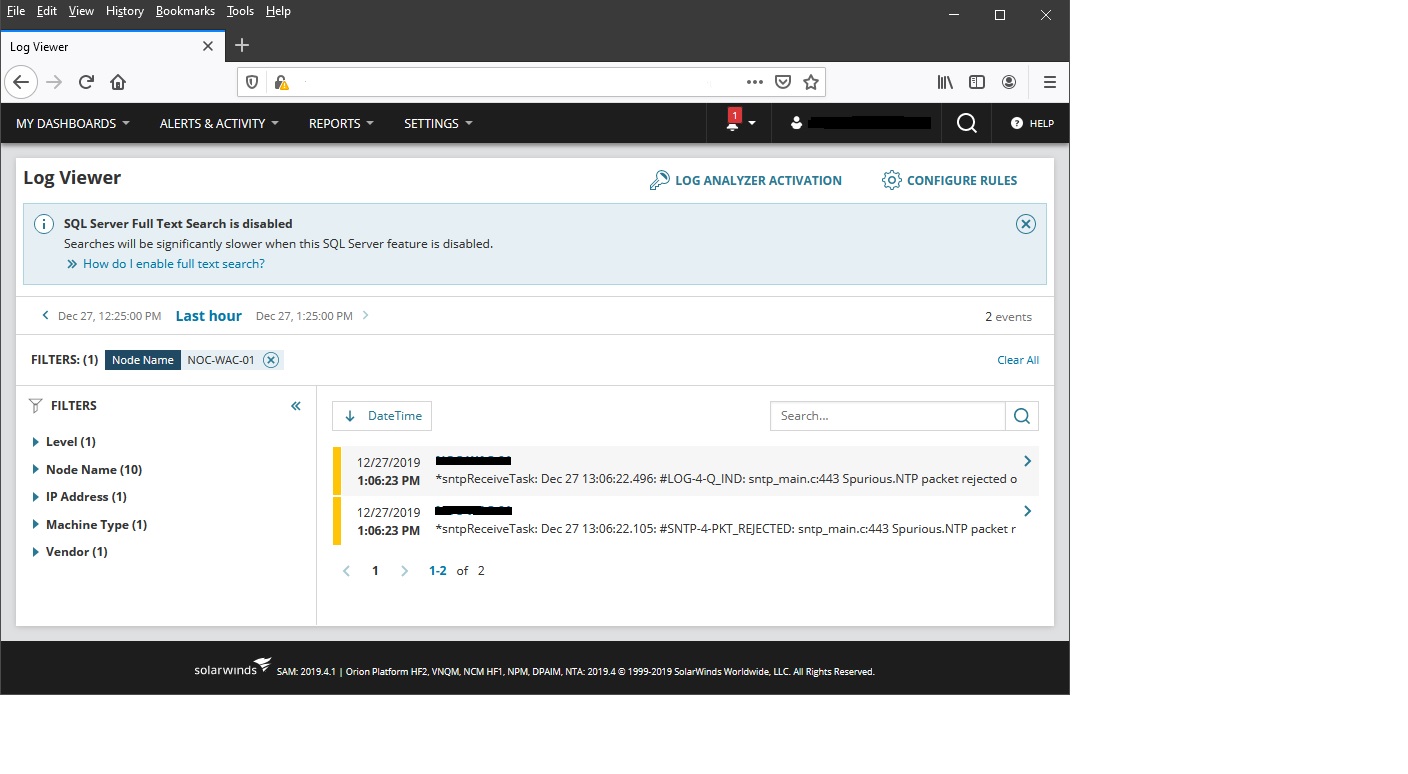Open the Orion global search magnifier
Viewport: 1408px width, 774px height.
tap(965, 122)
